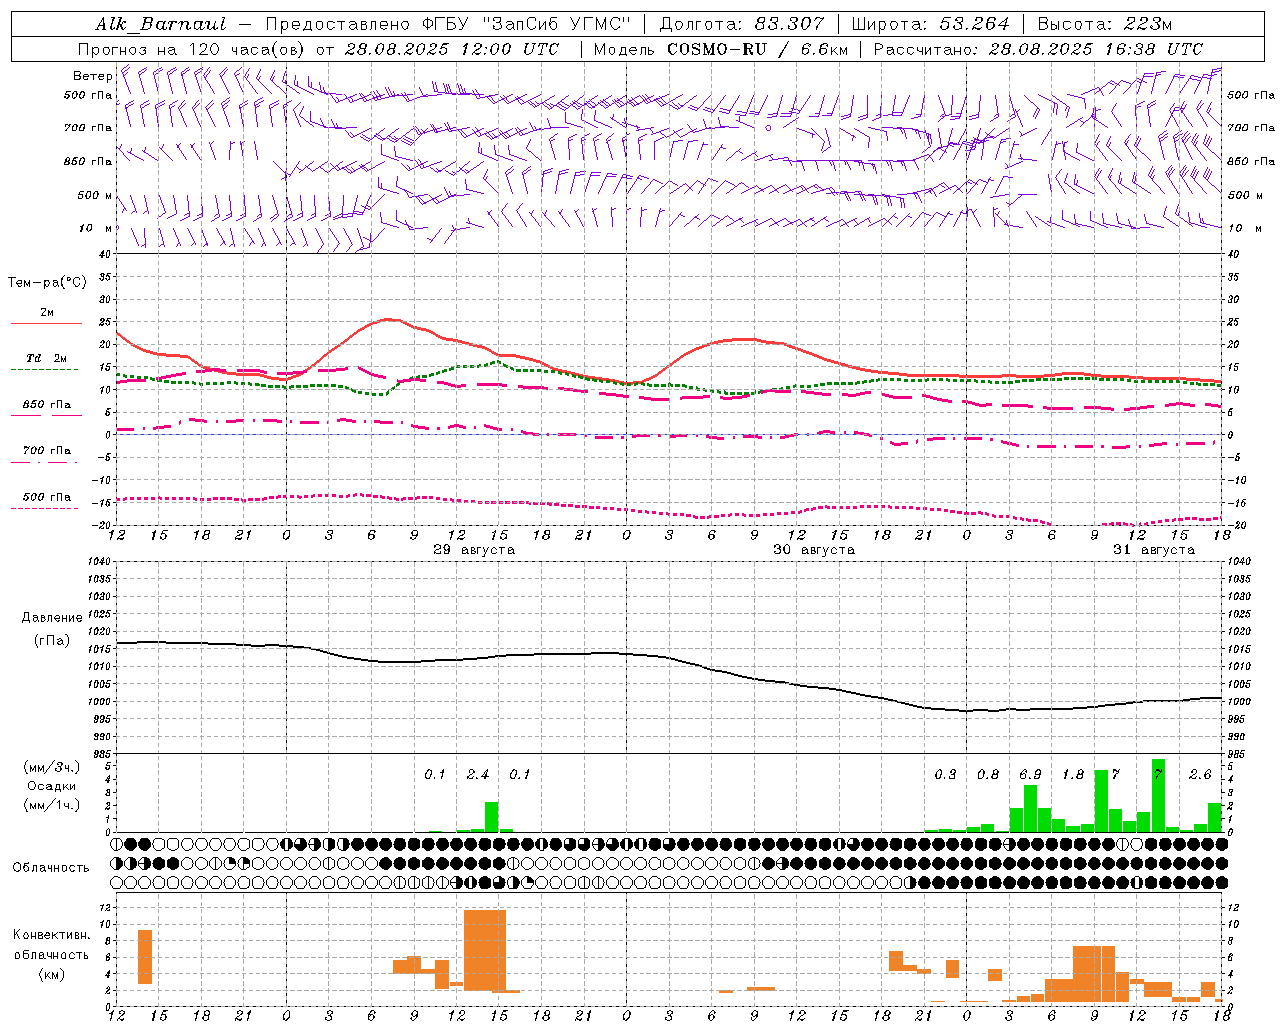Click the (мм/3ч.) unit label
The height and width of the screenshot is (1024, 1280).
(x=51, y=767)
